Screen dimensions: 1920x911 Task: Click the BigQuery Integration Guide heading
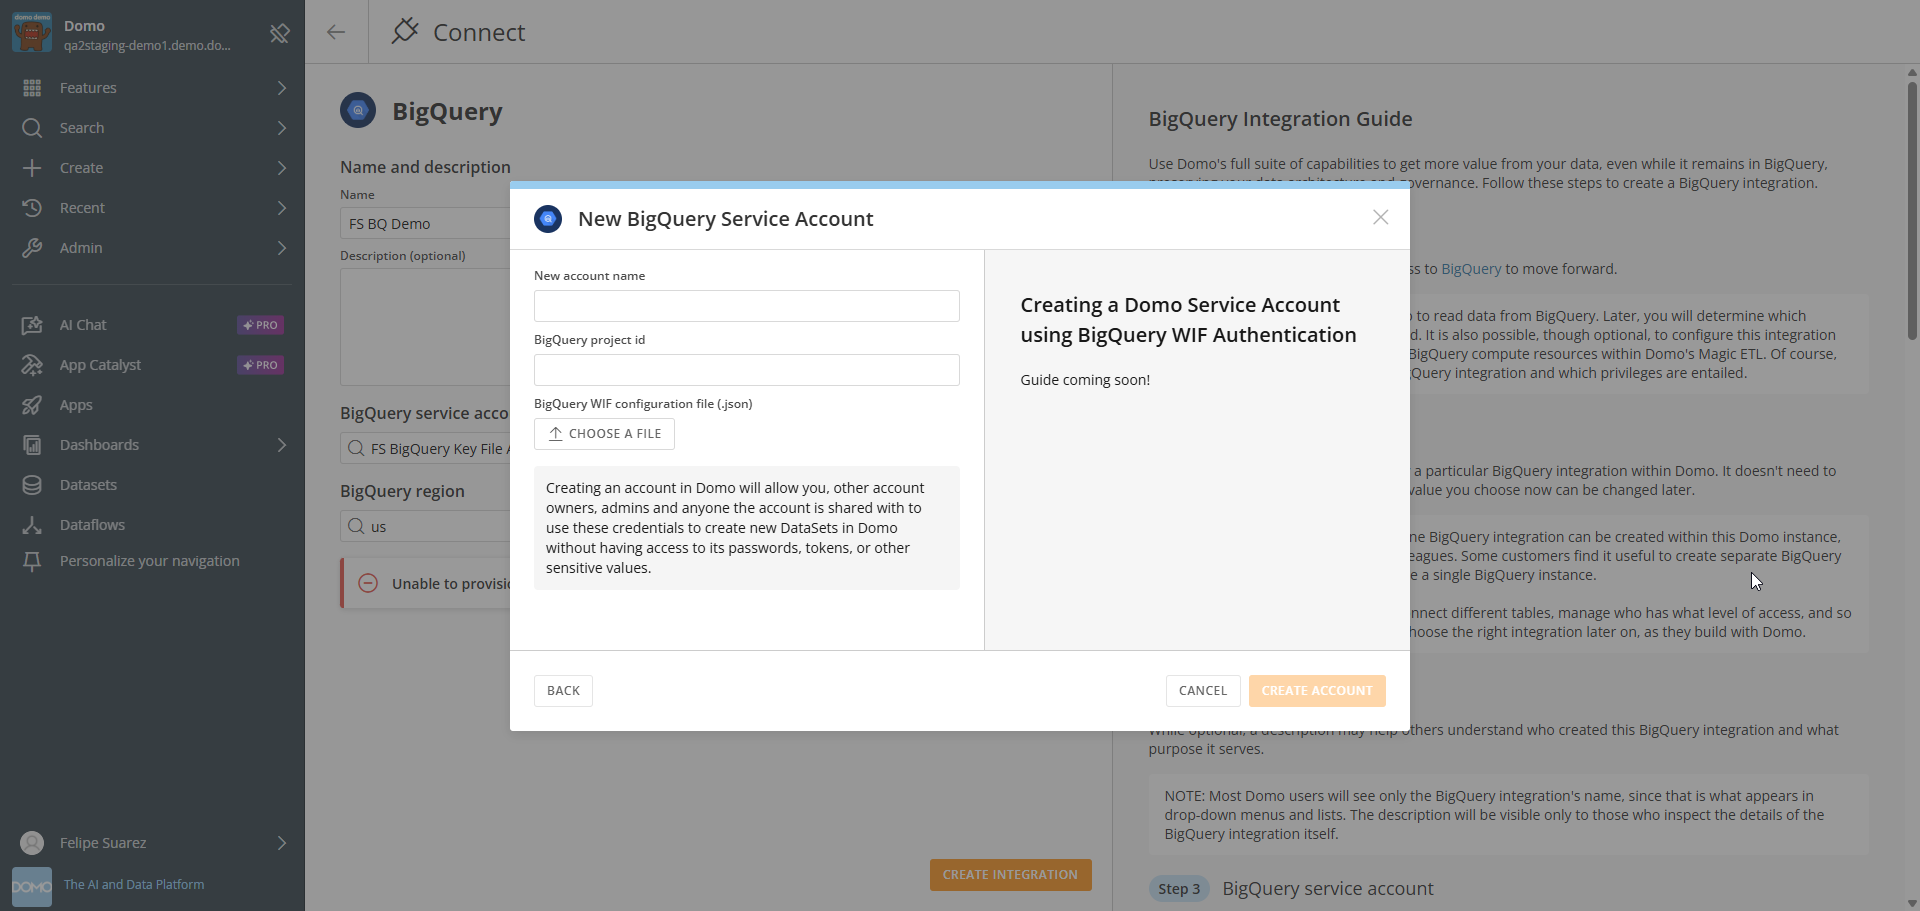tap(1280, 119)
